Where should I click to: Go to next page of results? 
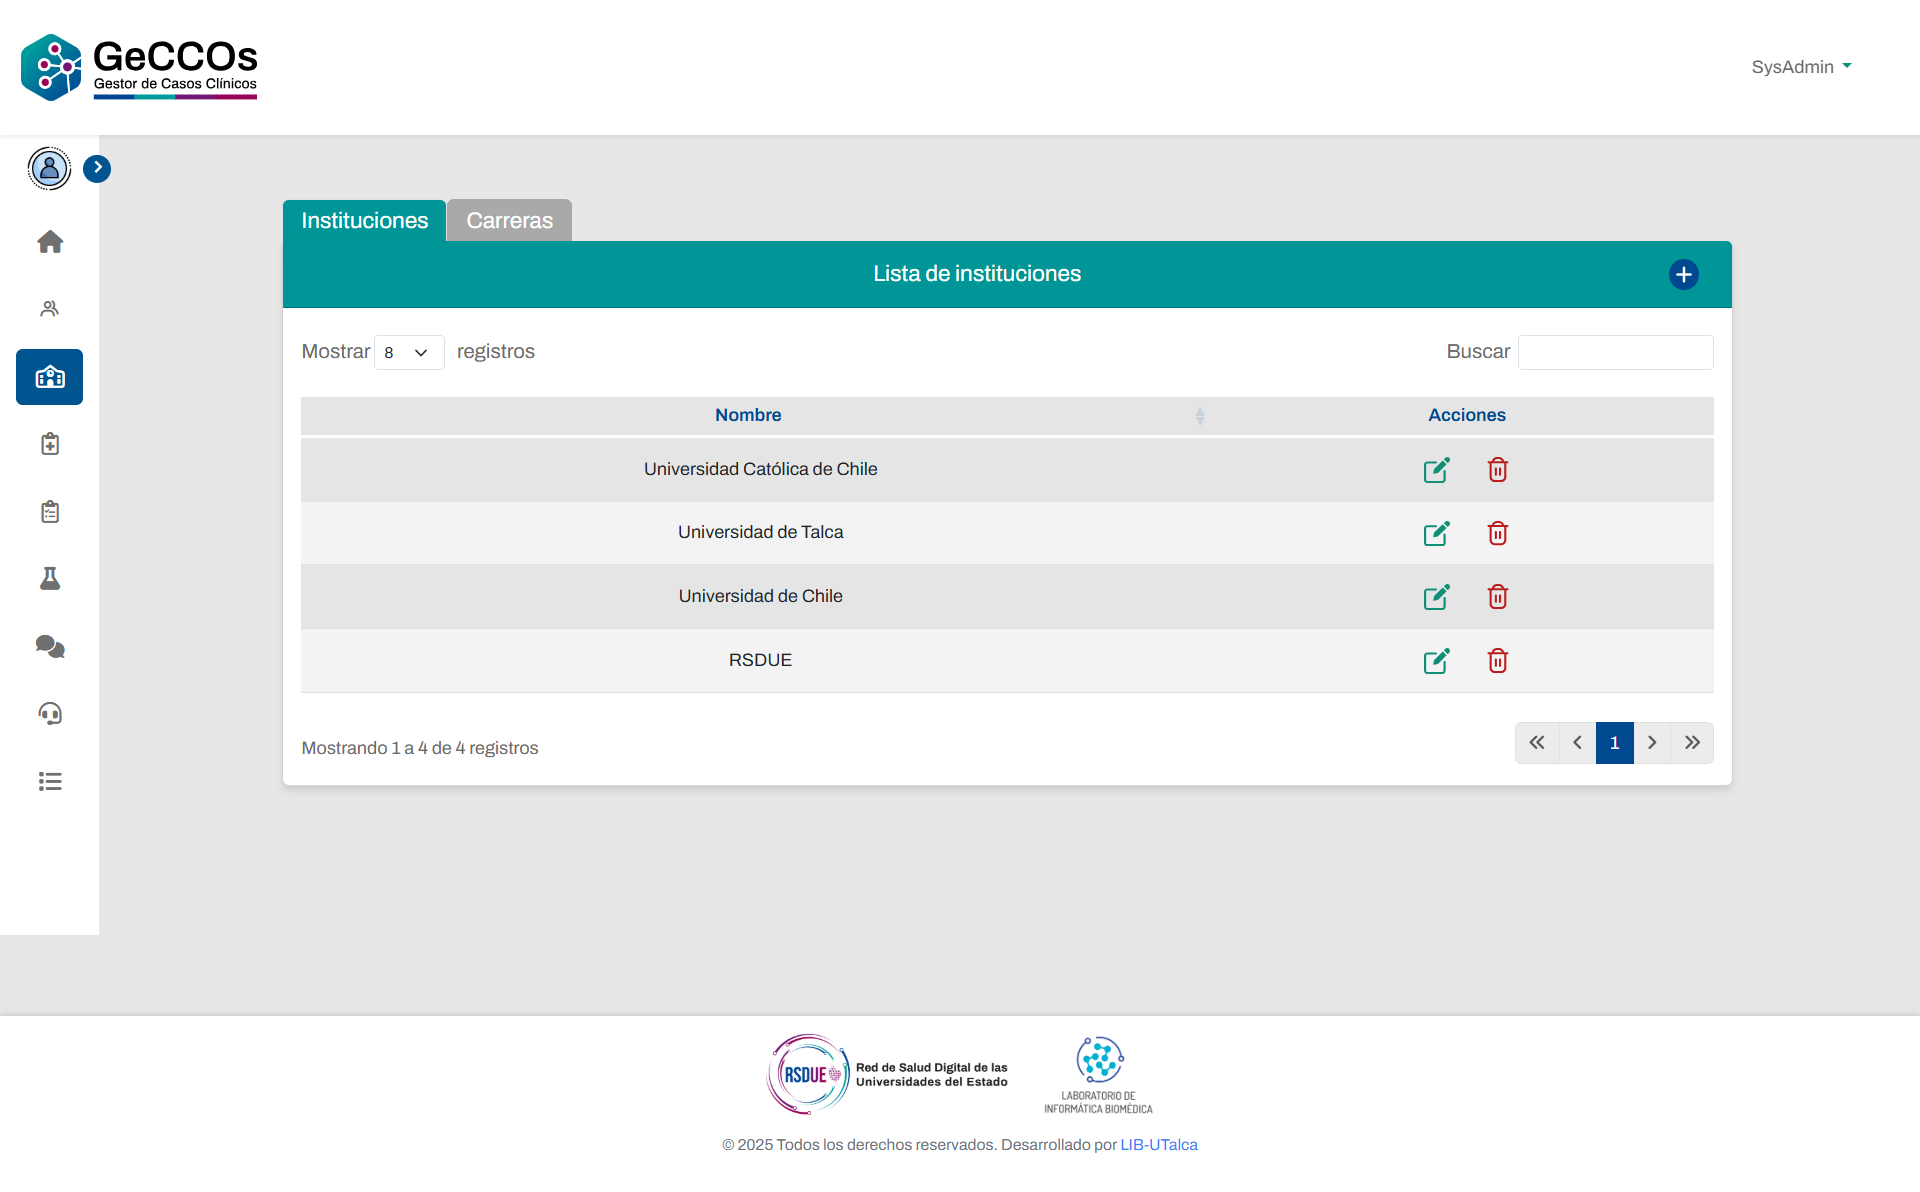1652,743
